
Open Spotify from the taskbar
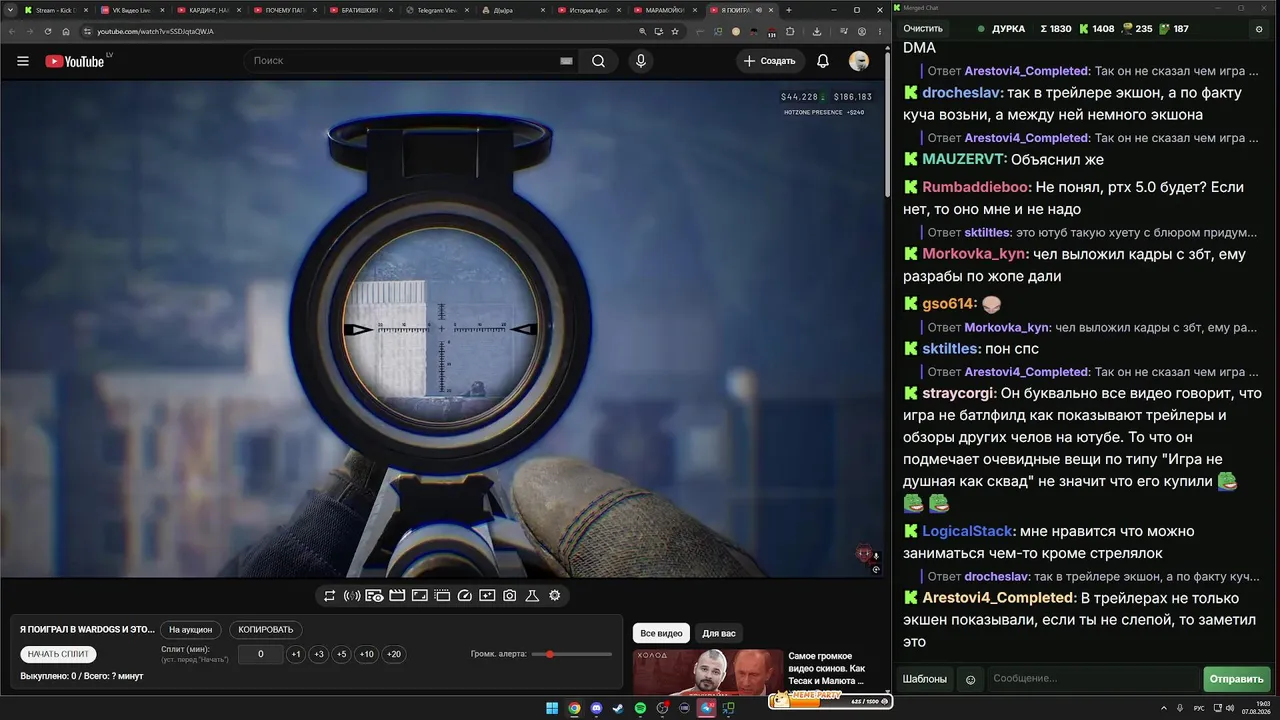[641, 709]
